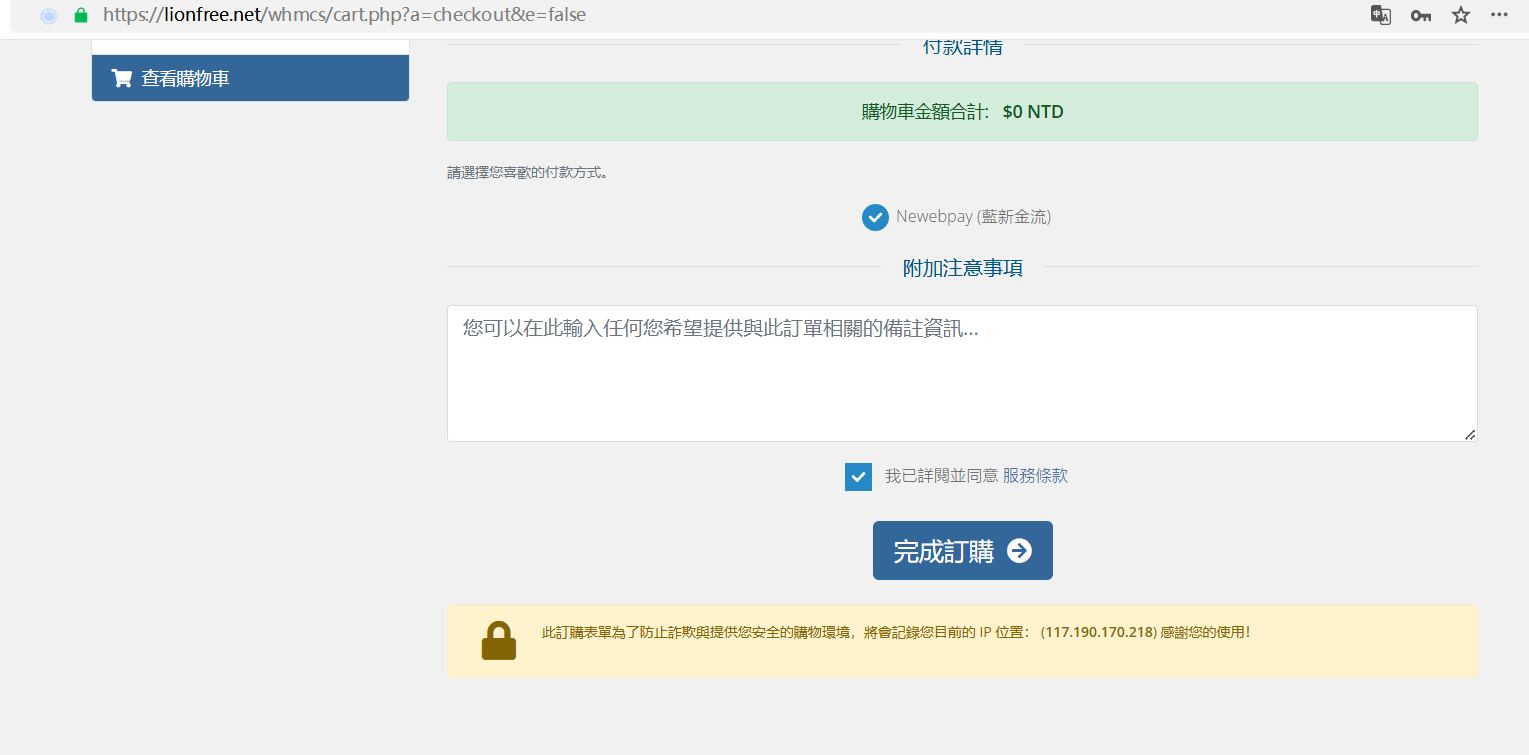The image size is (1529, 755).
Task: Add this page to favorites with star
Action: 1461,15
